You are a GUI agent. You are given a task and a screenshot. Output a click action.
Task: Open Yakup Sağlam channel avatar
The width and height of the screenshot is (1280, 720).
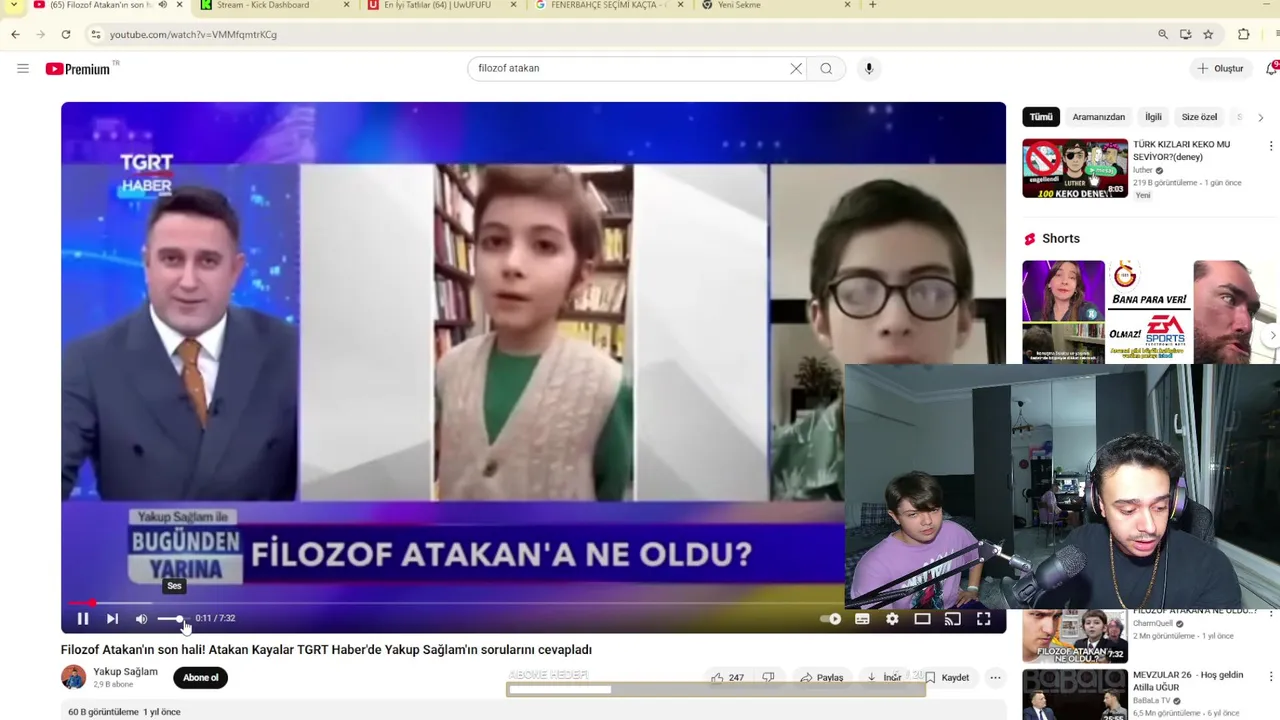coord(74,677)
